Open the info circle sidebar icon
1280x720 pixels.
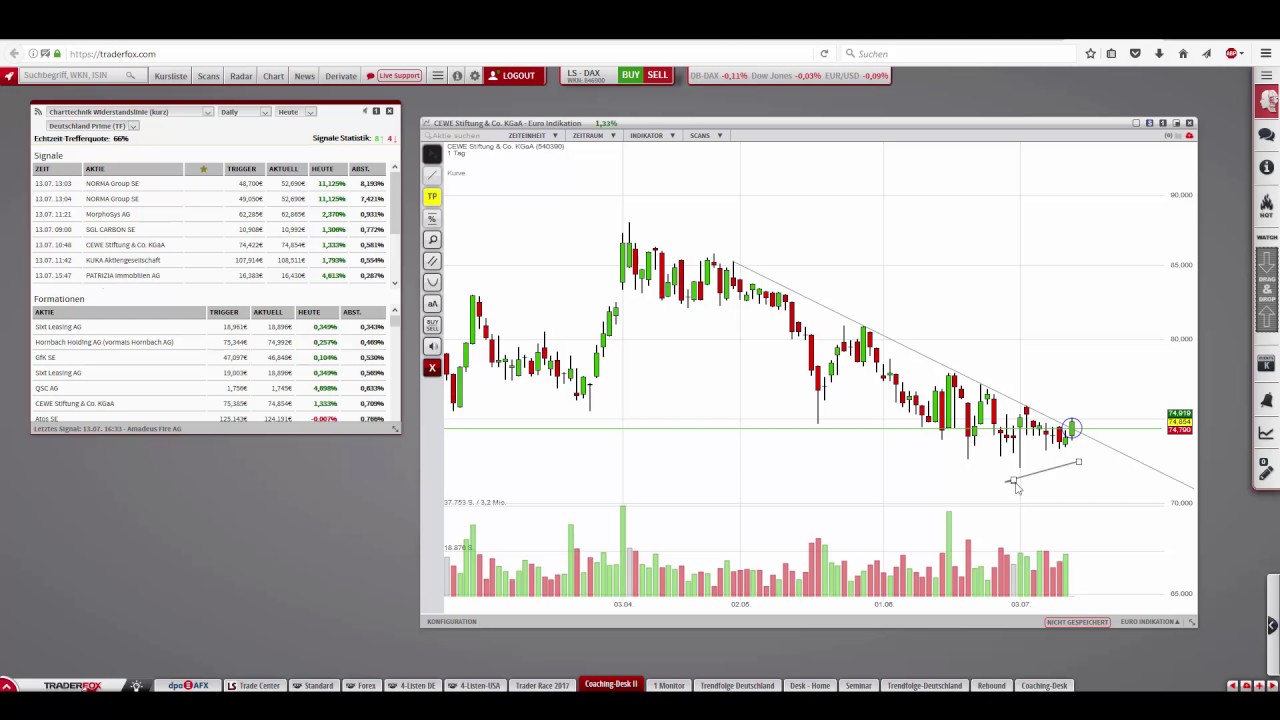pos(1266,167)
